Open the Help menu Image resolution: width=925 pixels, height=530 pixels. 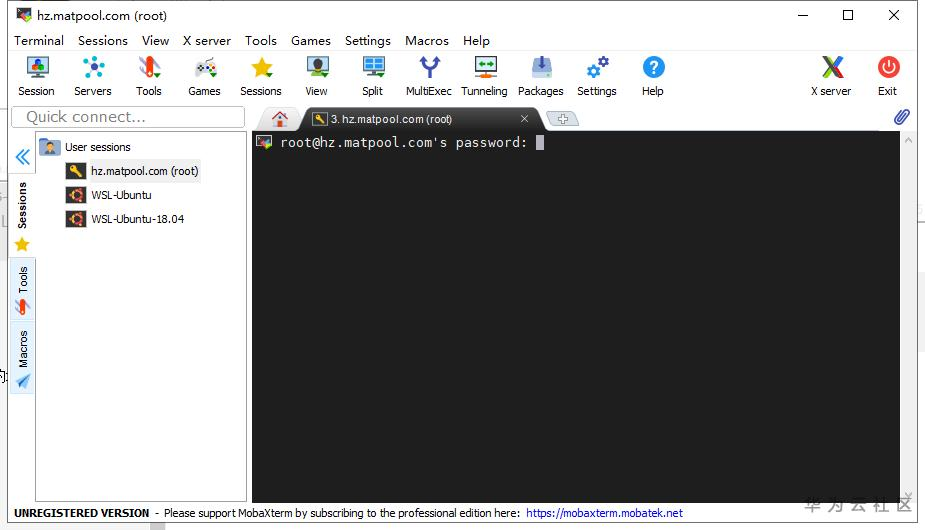476,41
